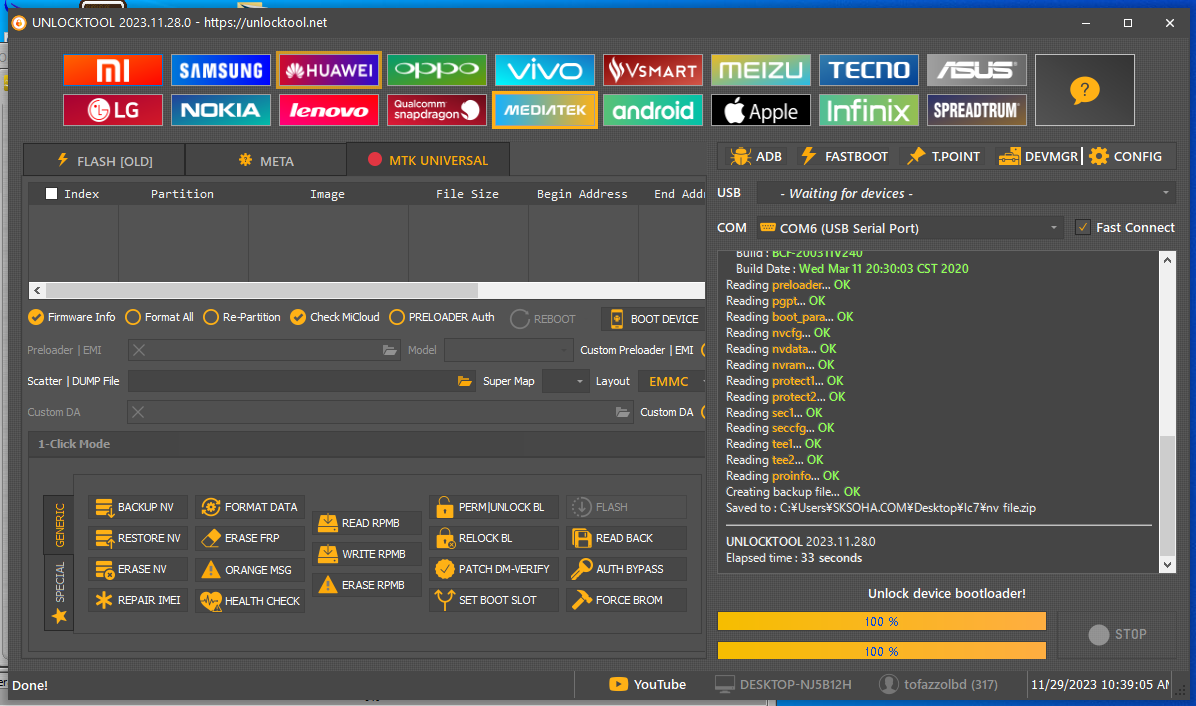This screenshot has width=1196, height=706.
Task: Select the Format All radio option
Action: click(132, 317)
